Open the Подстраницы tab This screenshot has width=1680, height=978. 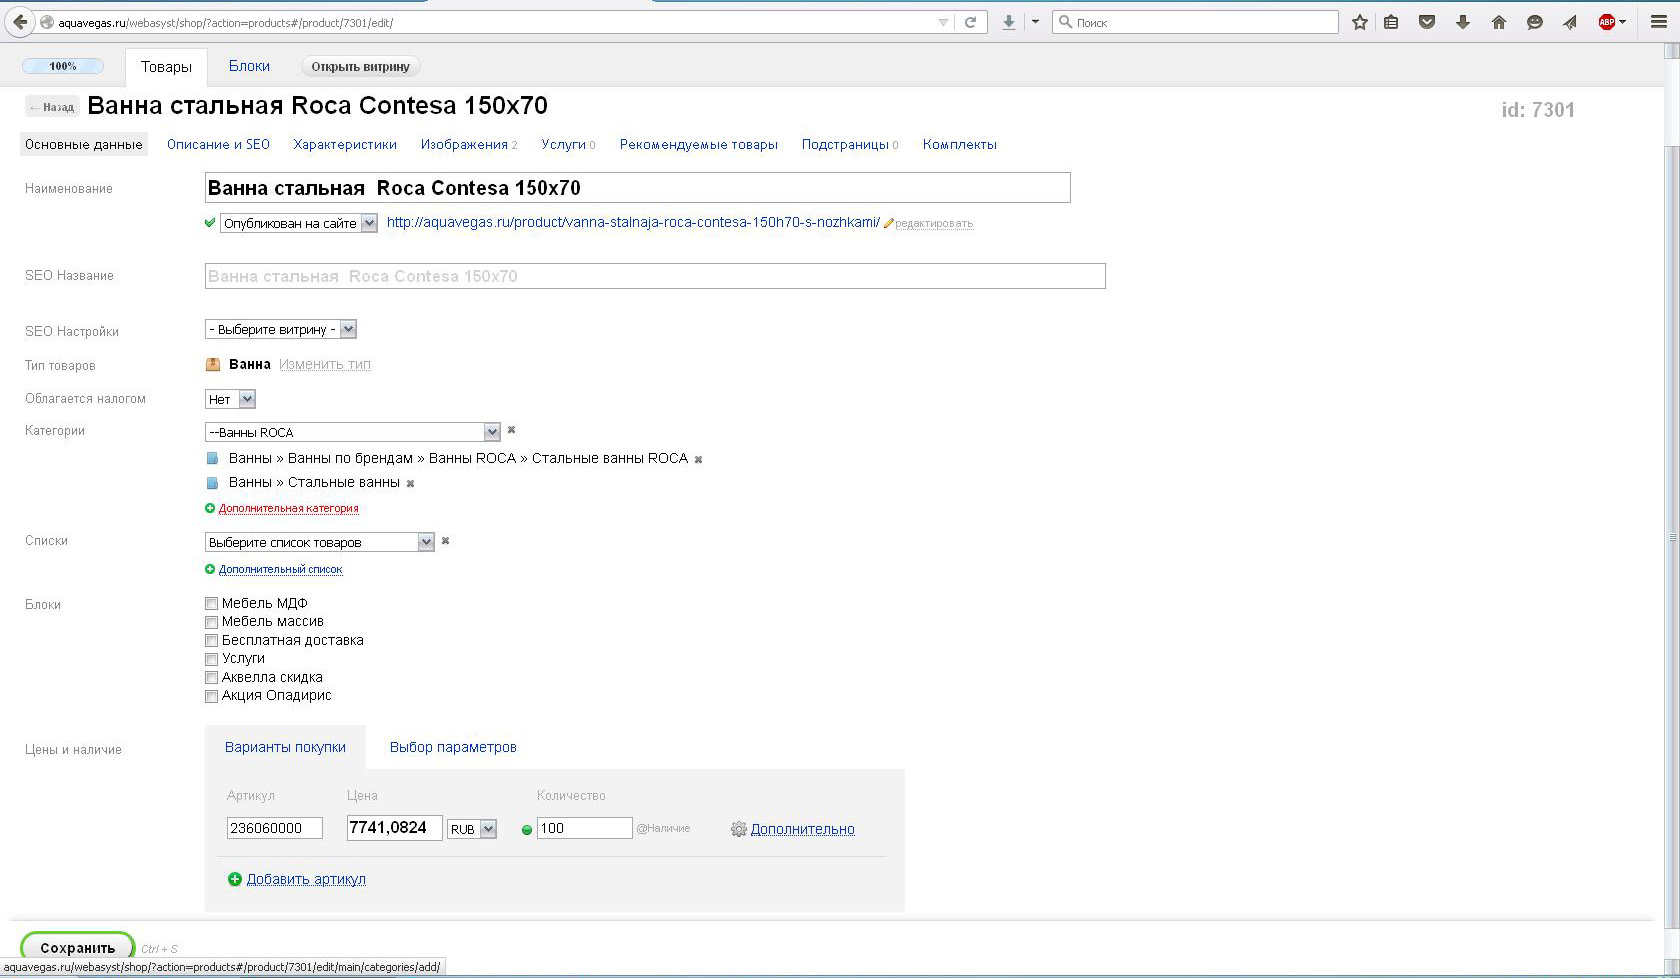coord(850,145)
